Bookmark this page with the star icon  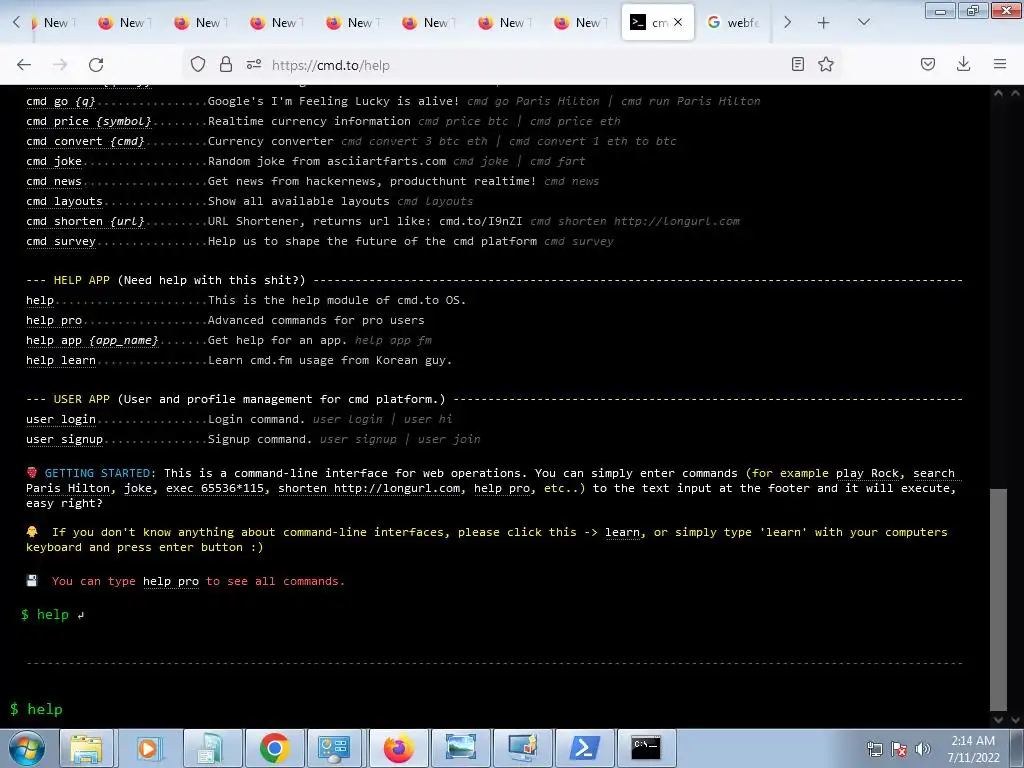(826, 64)
